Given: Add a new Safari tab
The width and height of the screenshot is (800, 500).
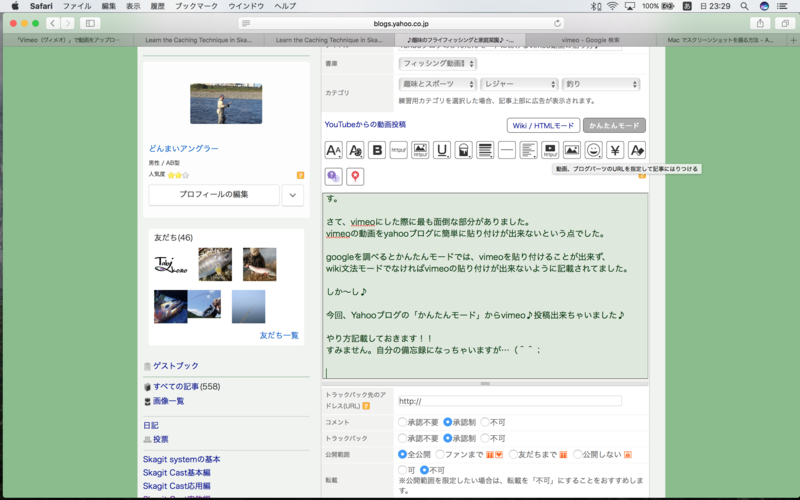Looking at the screenshot, I should tap(793, 40).
